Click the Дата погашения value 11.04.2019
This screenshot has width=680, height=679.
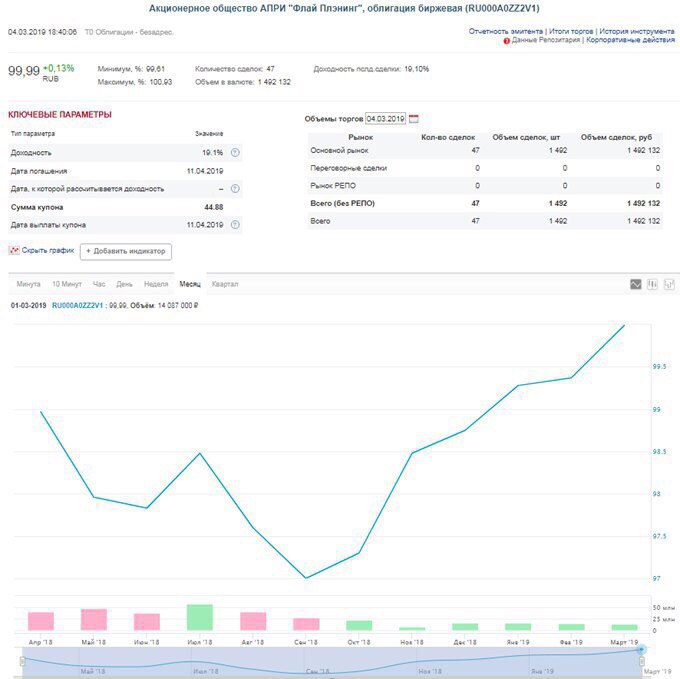pos(205,171)
